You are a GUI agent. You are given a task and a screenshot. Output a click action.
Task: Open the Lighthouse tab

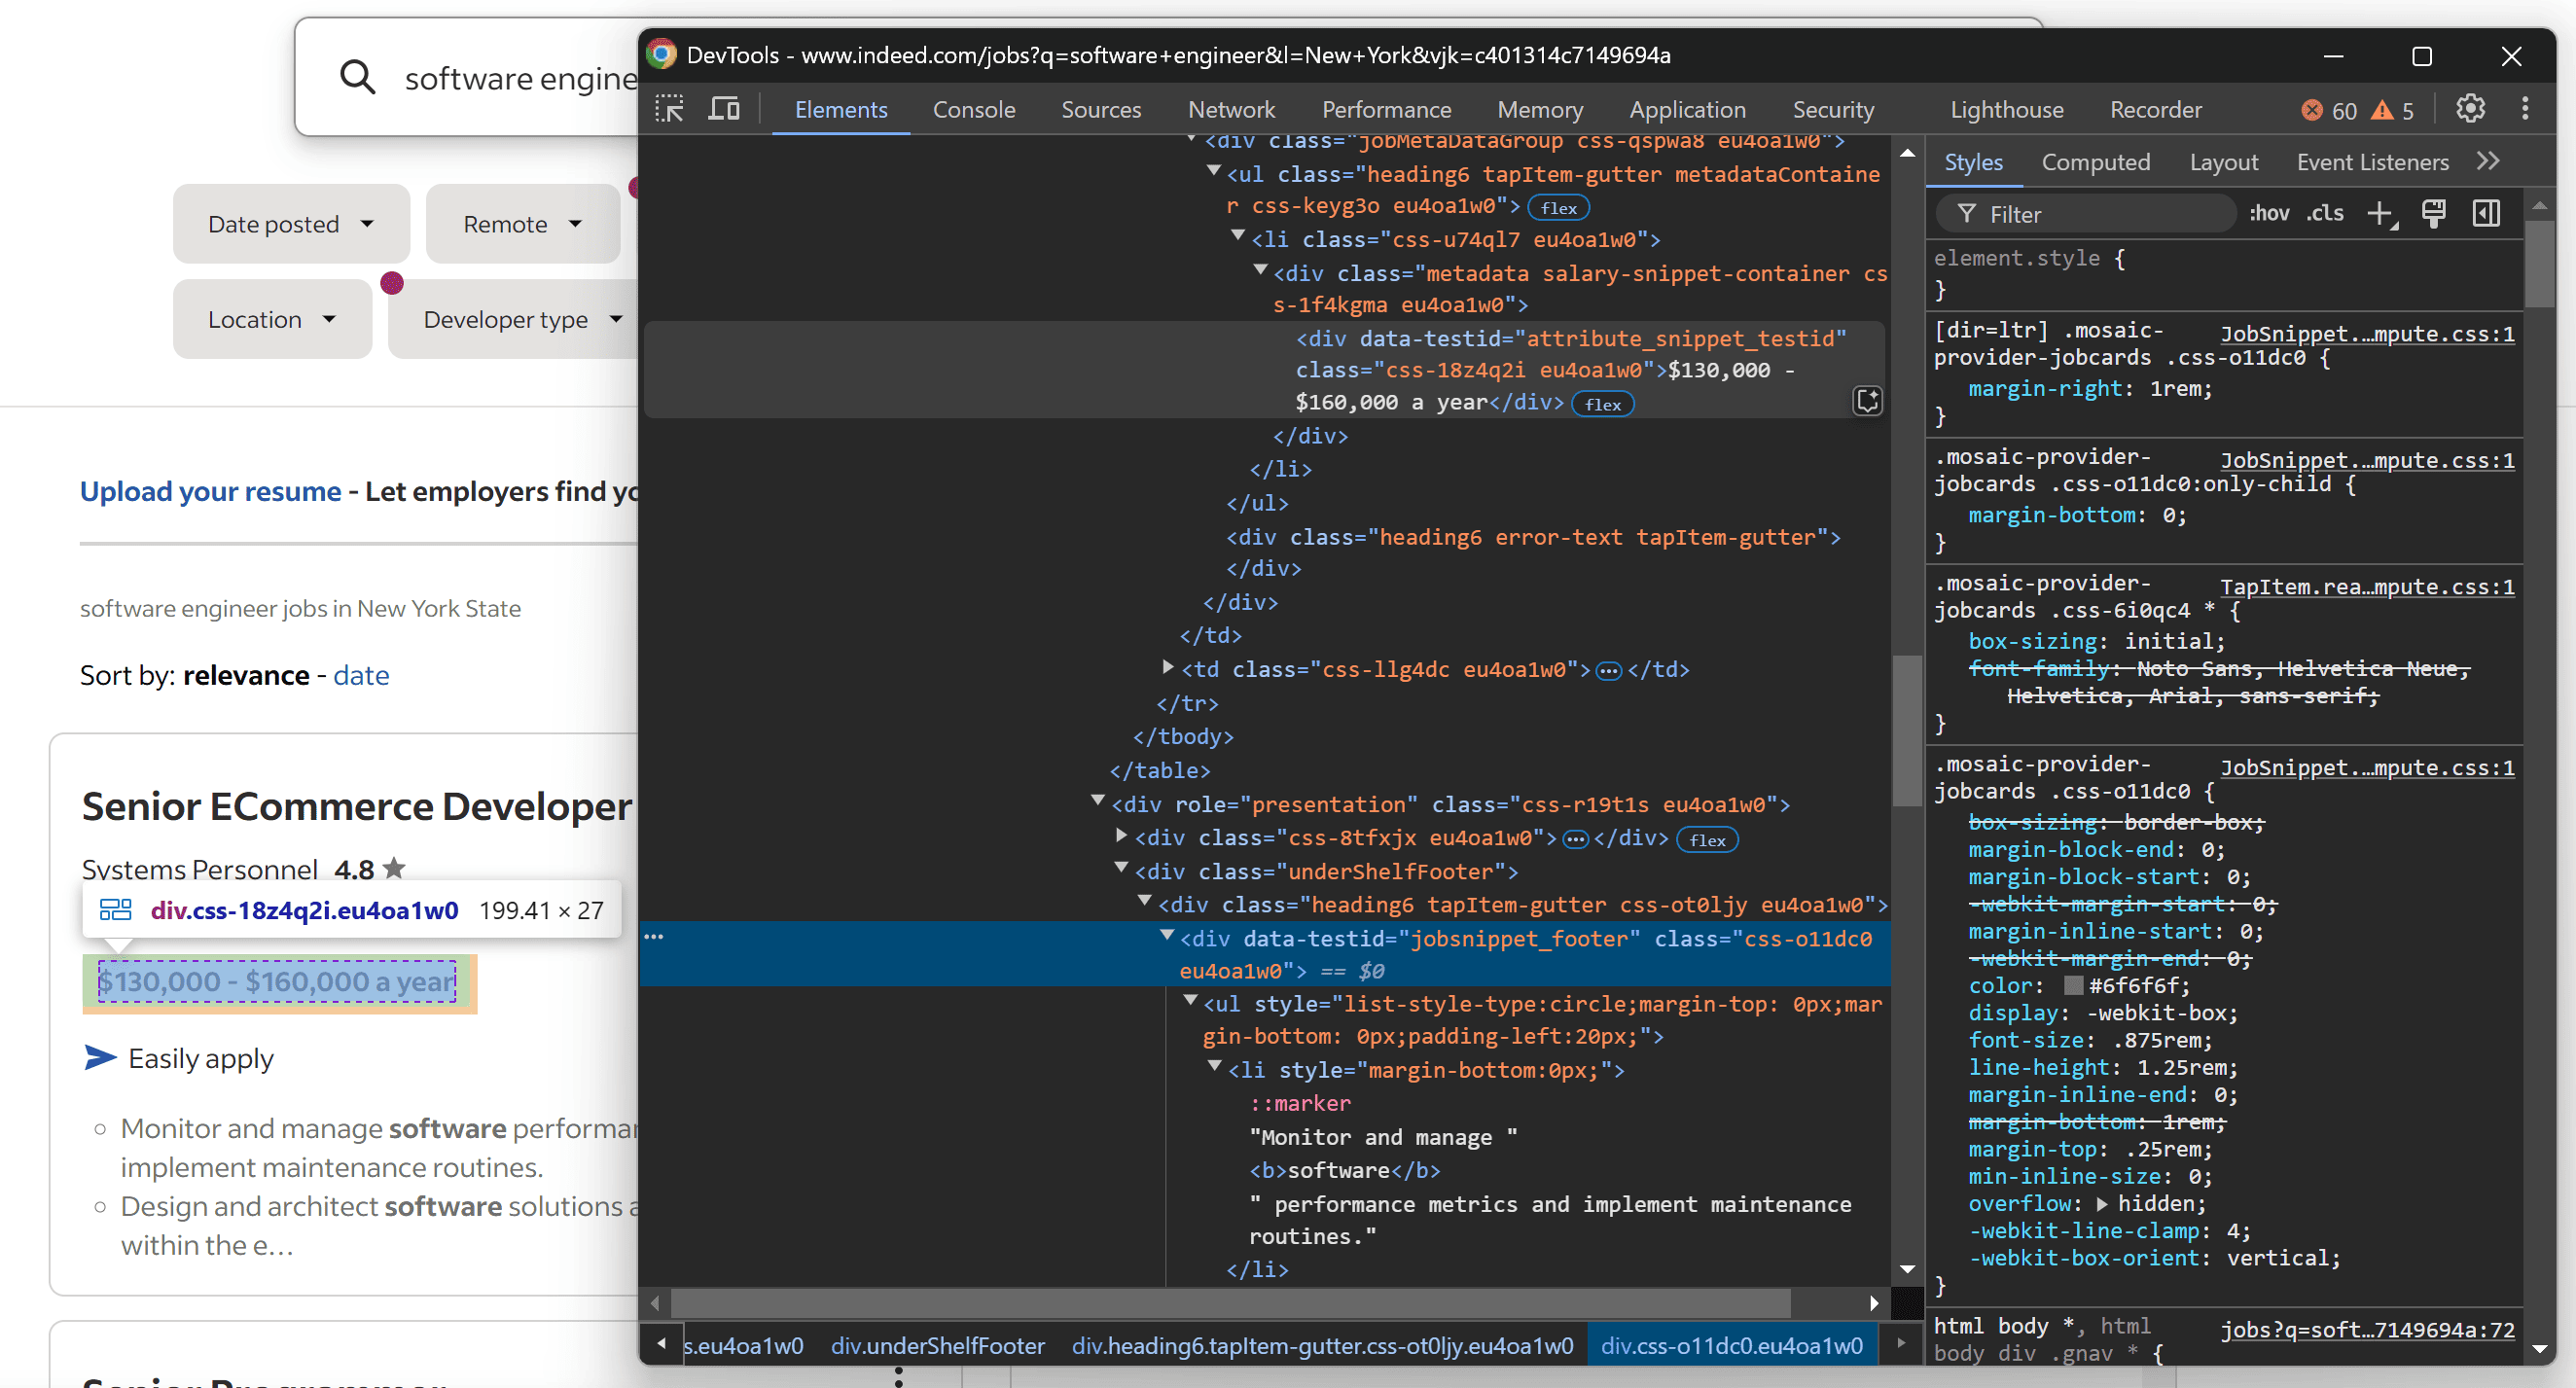tap(2006, 110)
